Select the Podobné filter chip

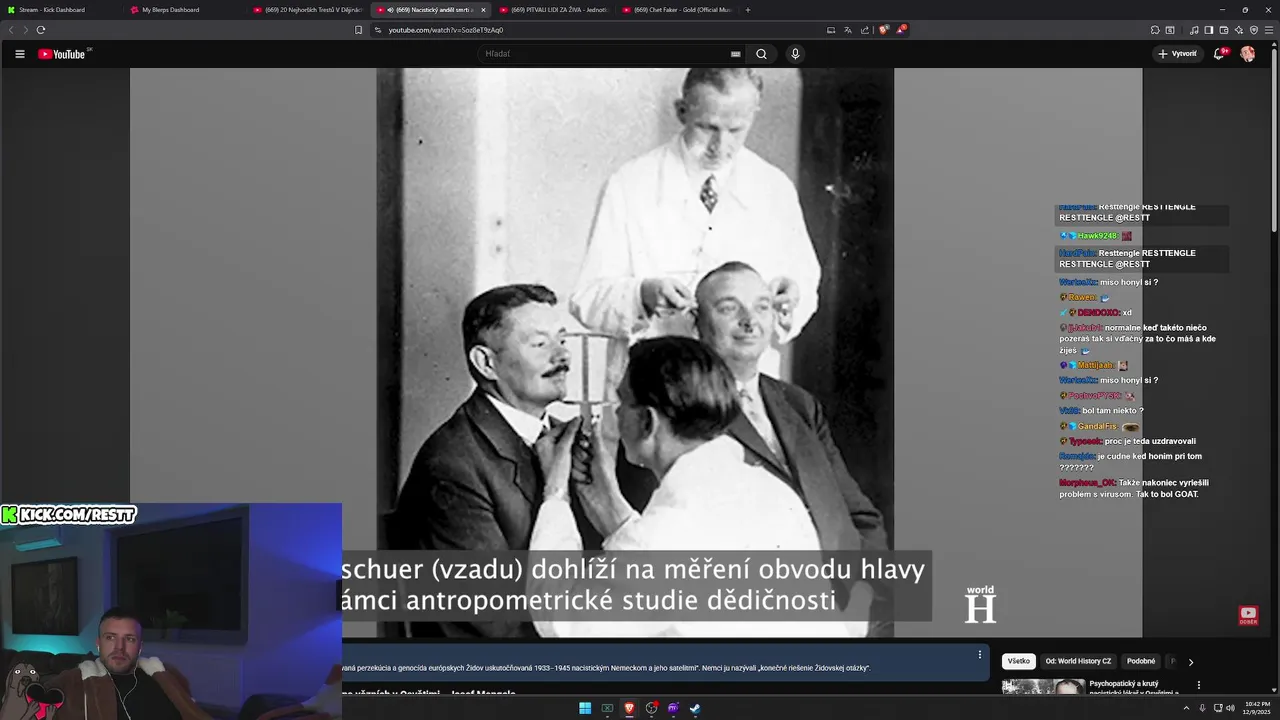[1141, 661]
